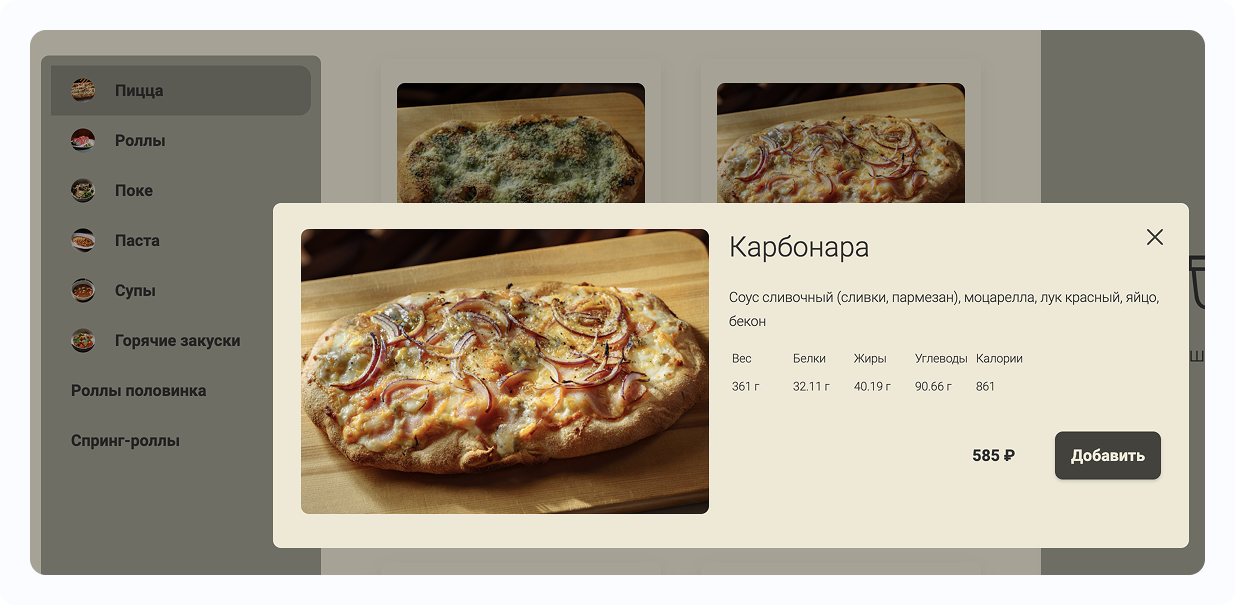Click the pasta dish icon
Screen dimensions: 1235x605
[x=83, y=240]
